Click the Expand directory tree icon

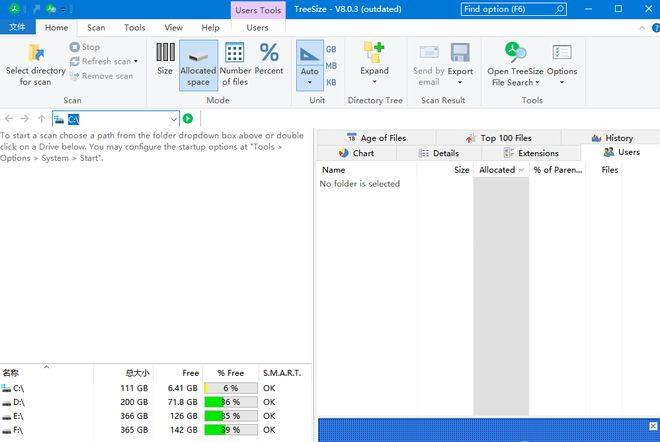(x=374, y=52)
